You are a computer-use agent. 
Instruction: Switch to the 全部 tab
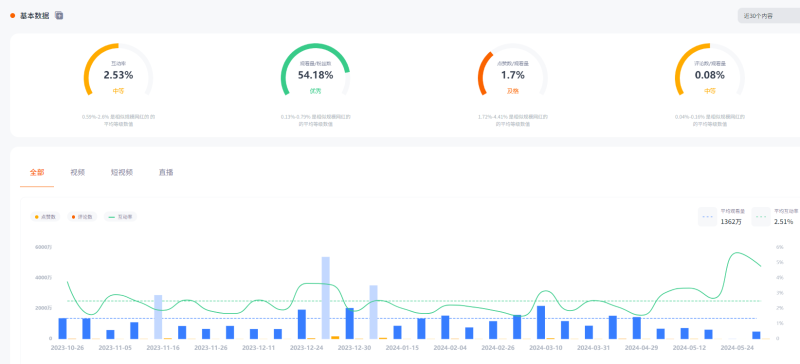click(x=37, y=173)
